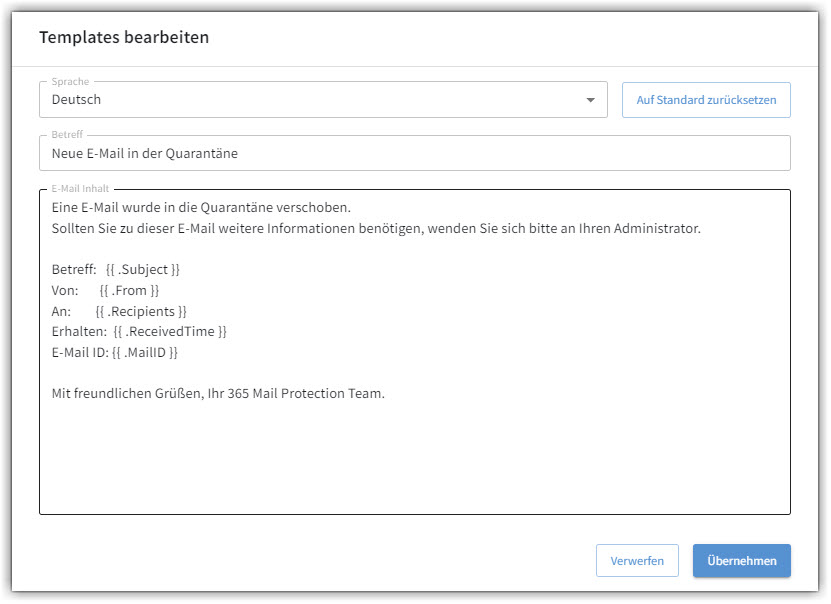Click the dropdown arrow next to Deutsch
This screenshot has height=604, width=831.
[x=590, y=100]
